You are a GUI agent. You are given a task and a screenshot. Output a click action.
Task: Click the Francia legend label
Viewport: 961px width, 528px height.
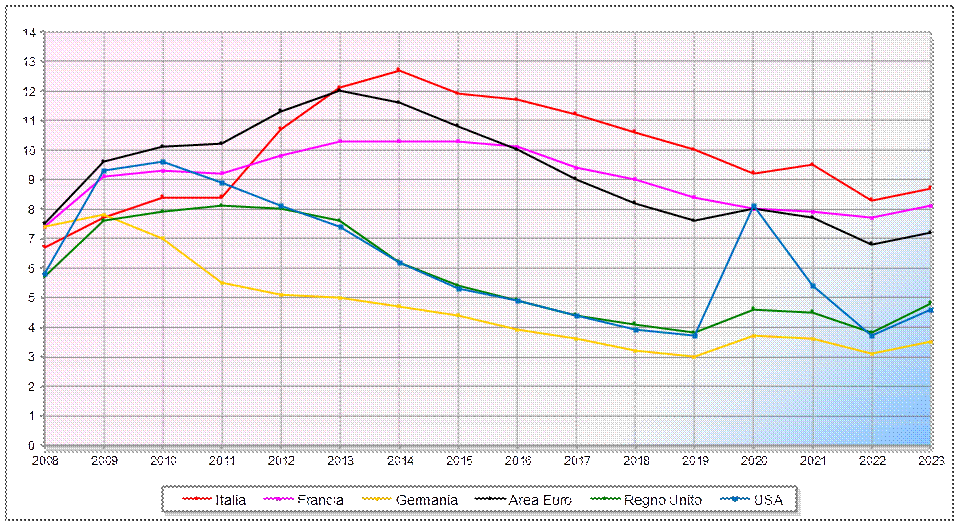point(320,500)
